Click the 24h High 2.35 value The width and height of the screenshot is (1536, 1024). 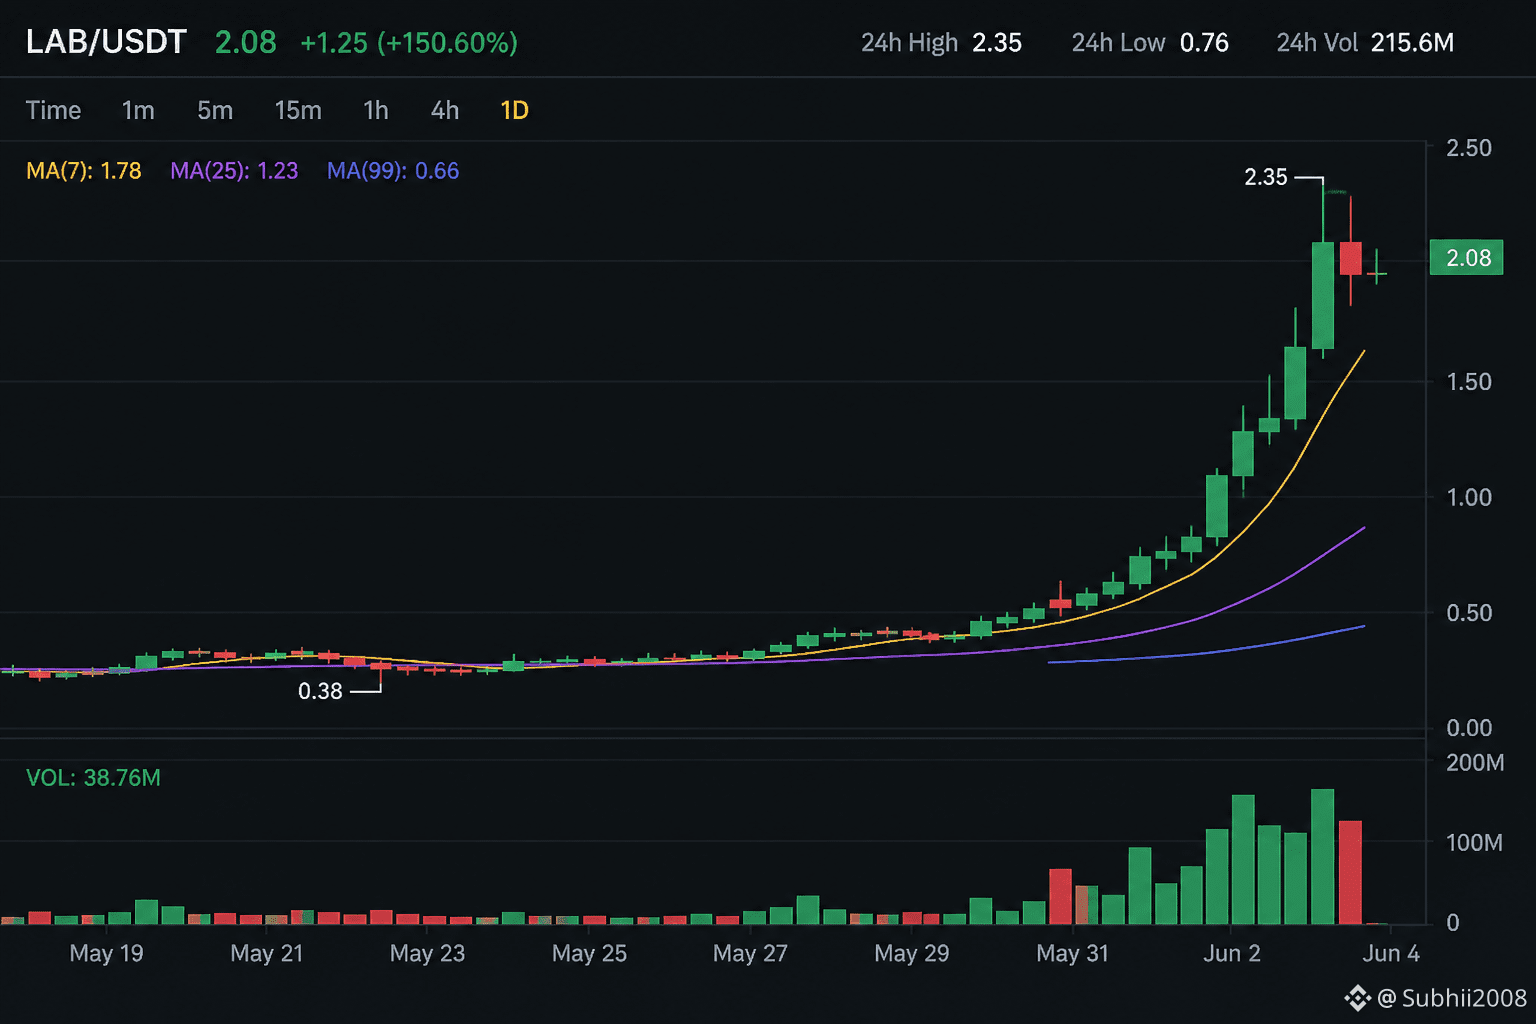click(x=997, y=43)
